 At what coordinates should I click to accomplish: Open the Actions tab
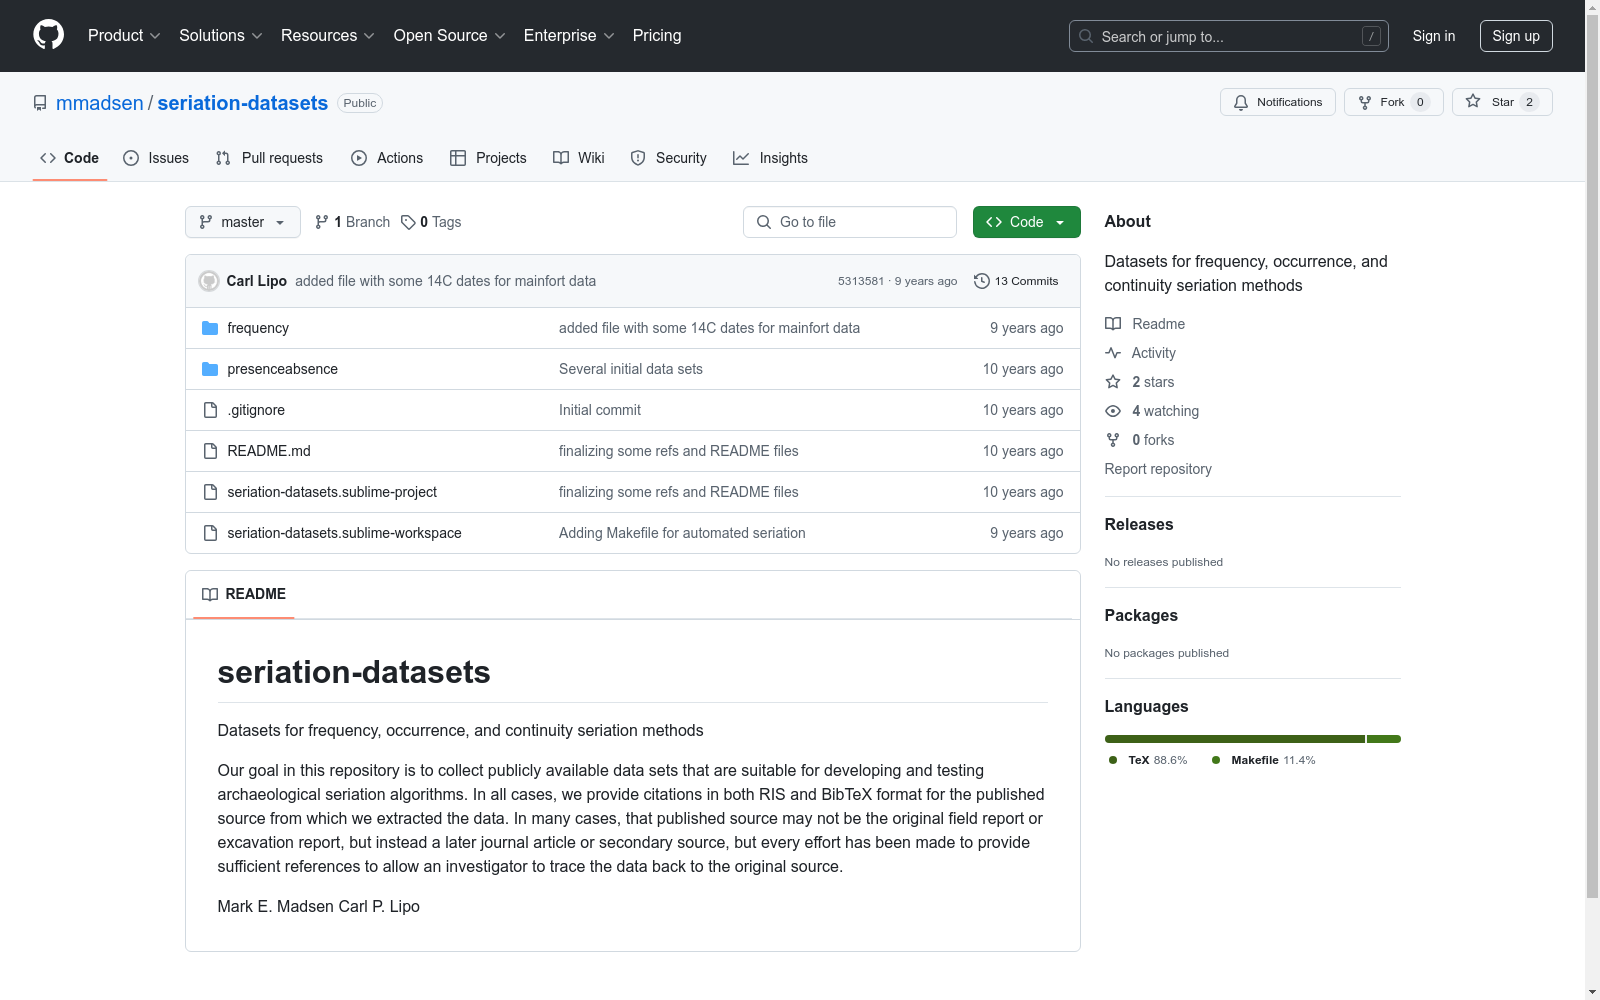point(387,158)
